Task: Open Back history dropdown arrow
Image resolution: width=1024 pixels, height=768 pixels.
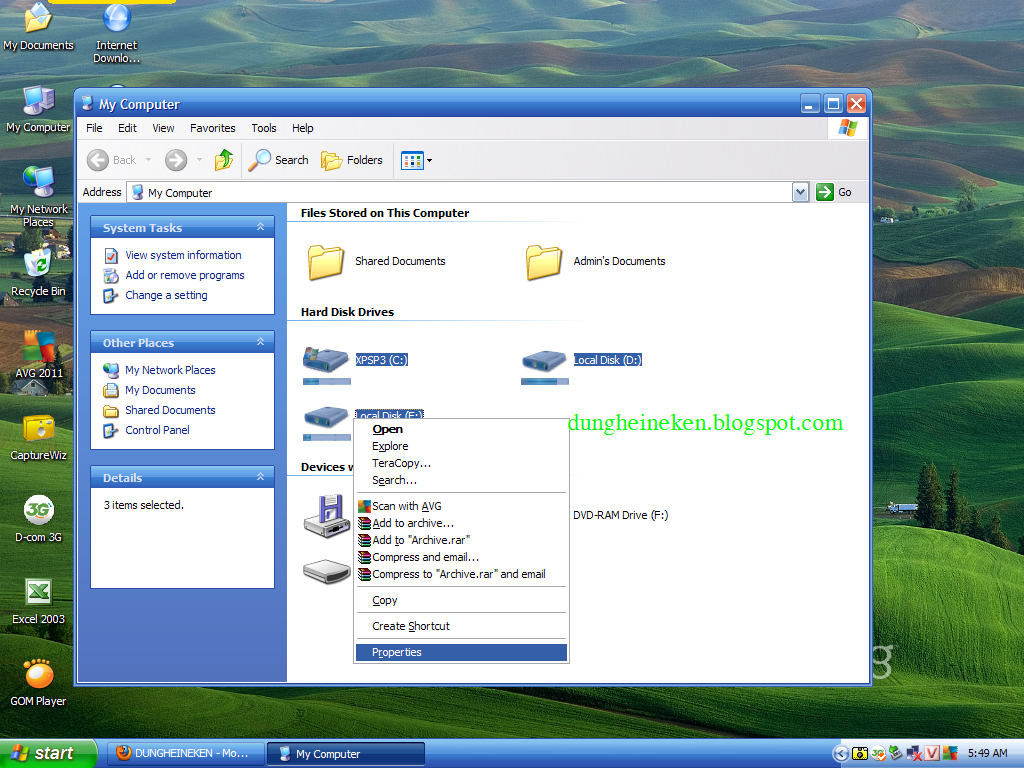Action: (148, 160)
